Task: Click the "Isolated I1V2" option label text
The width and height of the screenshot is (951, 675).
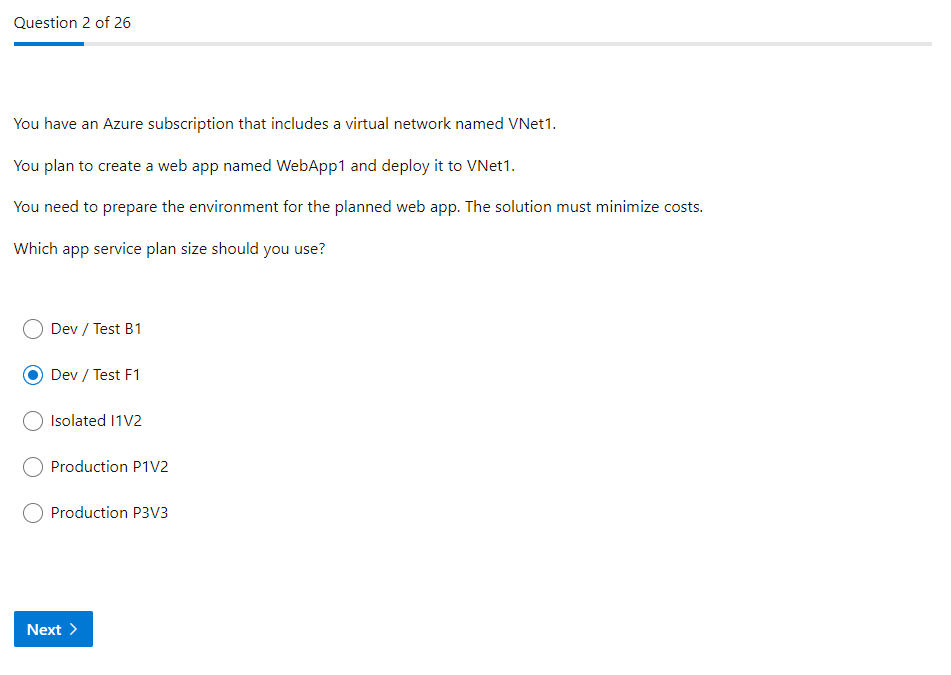Action: pyautogui.click(x=96, y=421)
